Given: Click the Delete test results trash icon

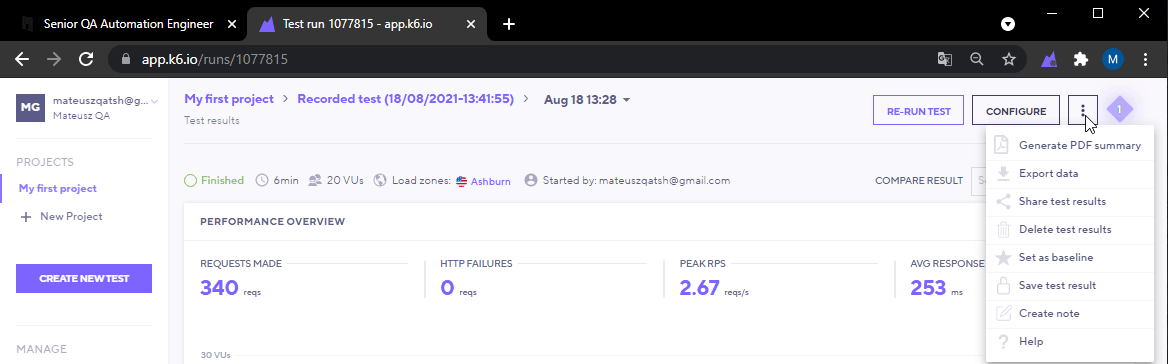Looking at the screenshot, I should pos(1003,229).
